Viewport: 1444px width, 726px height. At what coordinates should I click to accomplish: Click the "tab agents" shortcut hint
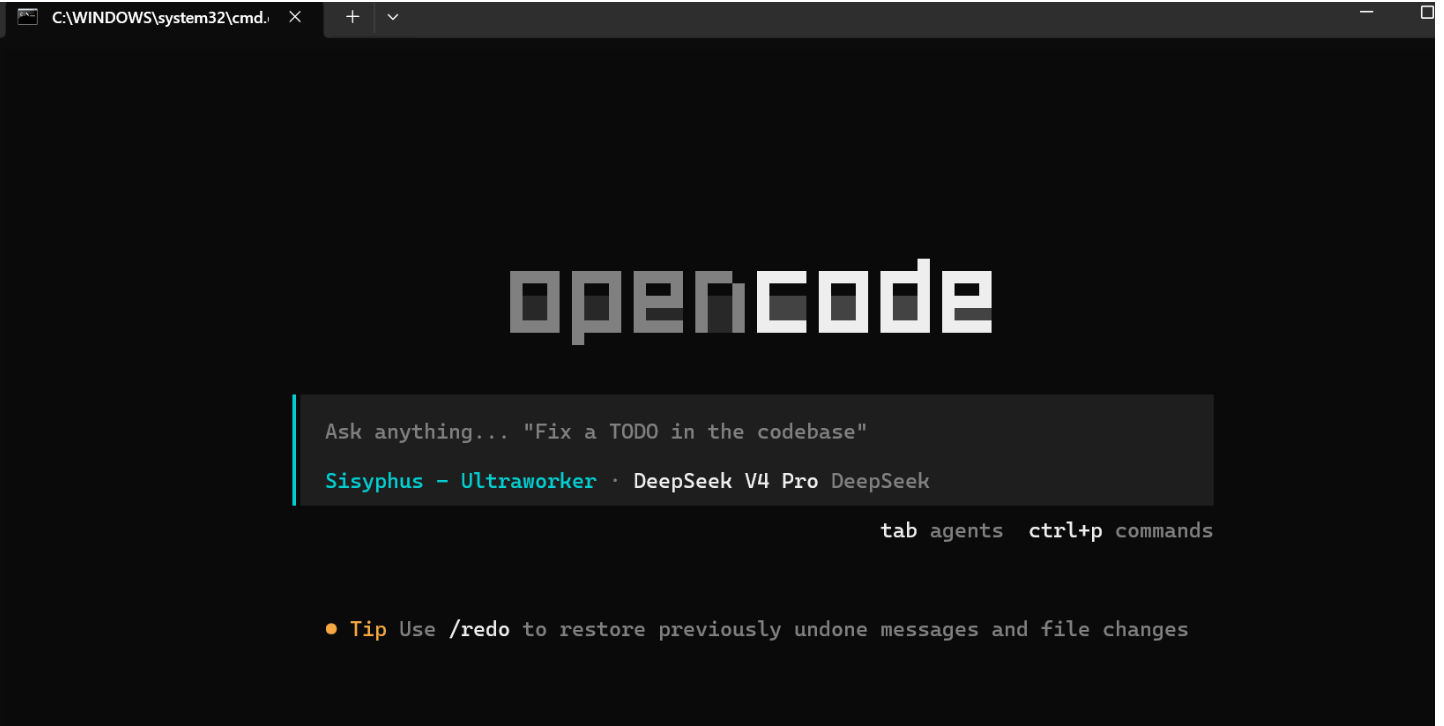(x=942, y=530)
